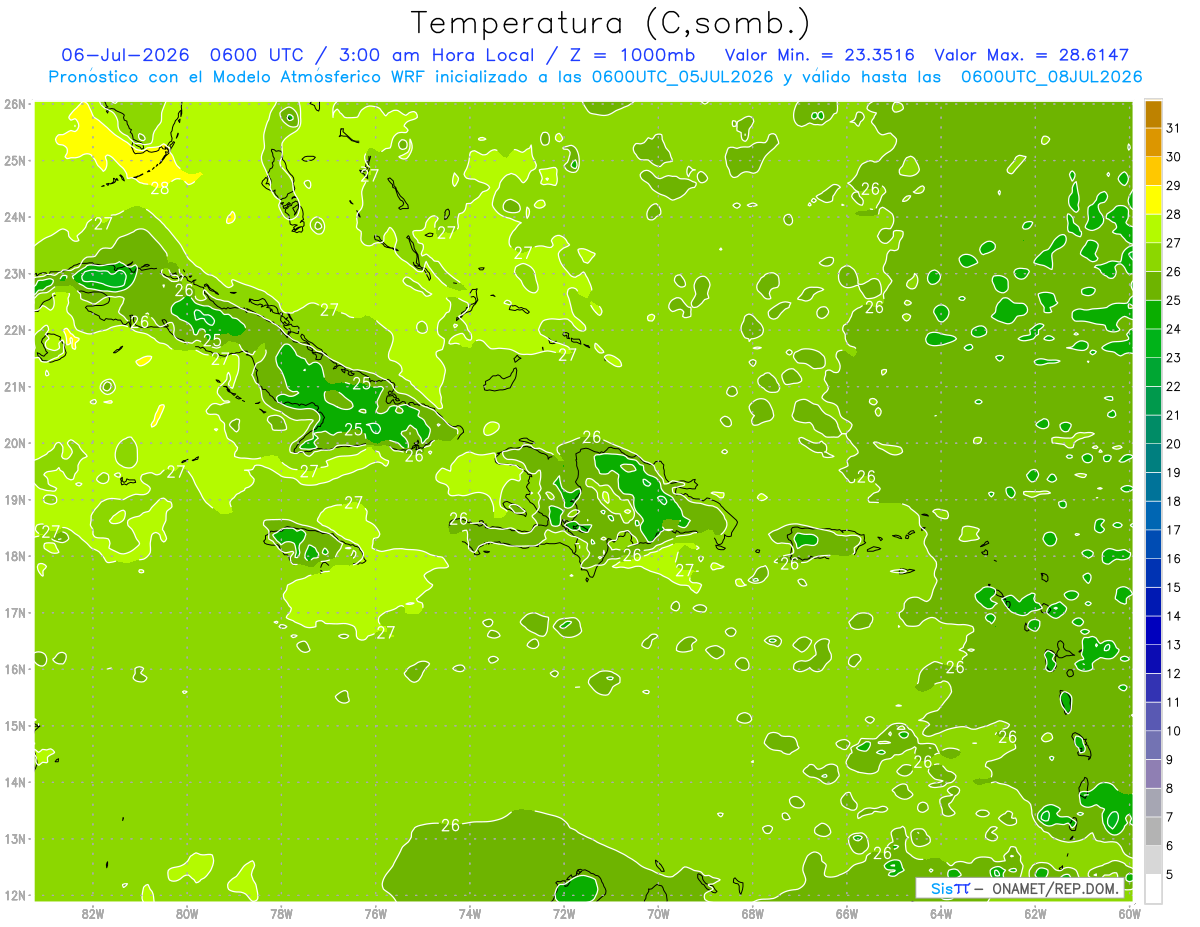Click the latitude axis label "25N"
This screenshot has width=1200, height=927.
14,160
